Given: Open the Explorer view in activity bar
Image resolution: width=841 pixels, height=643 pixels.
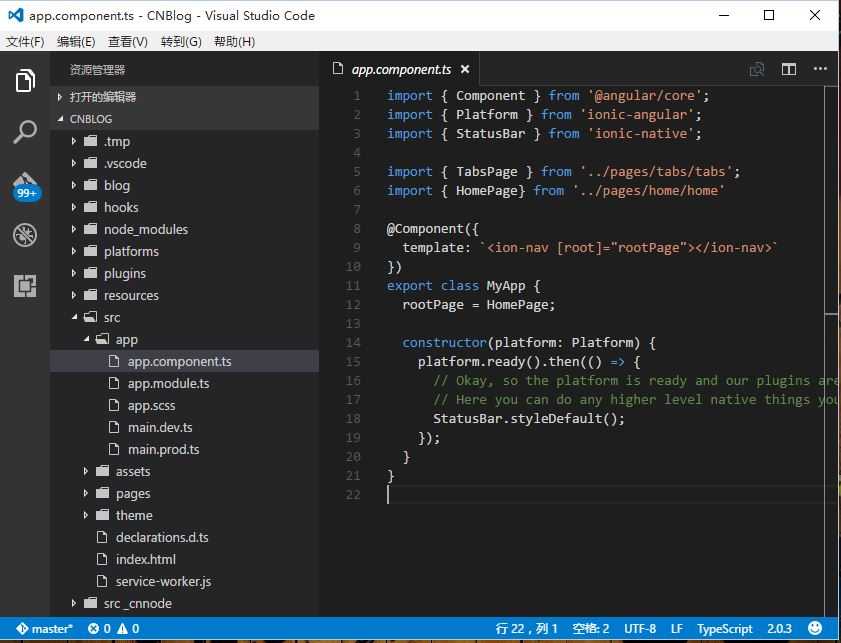Looking at the screenshot, I should point(25,81).
